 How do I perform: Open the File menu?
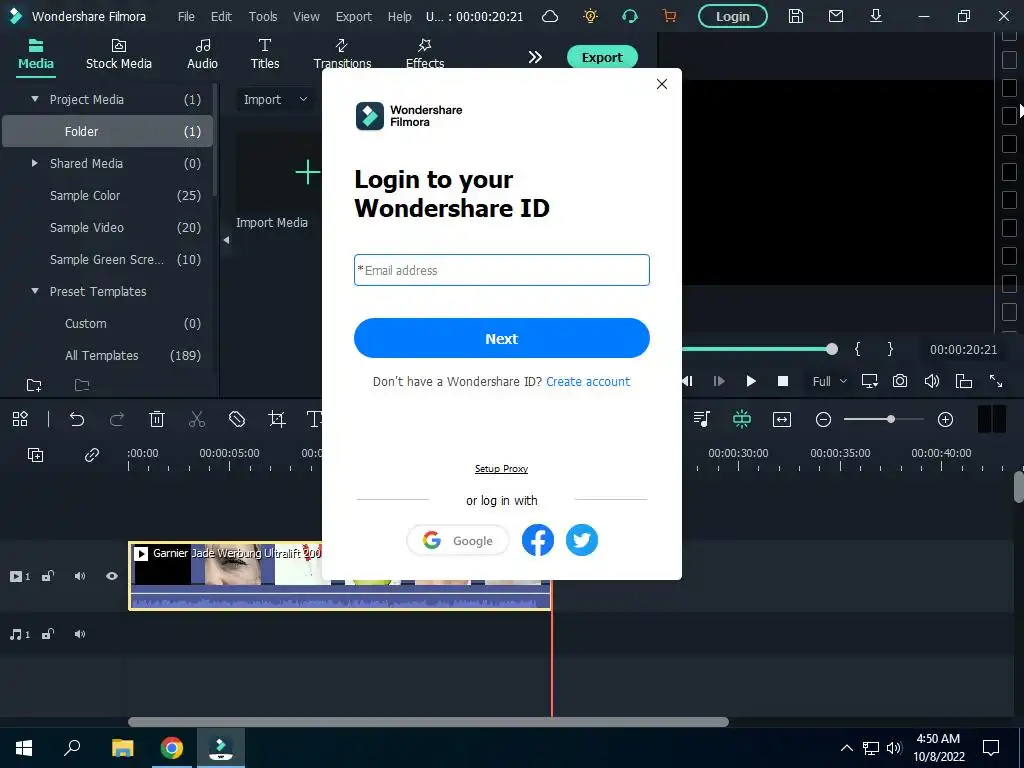coord(186,16)
